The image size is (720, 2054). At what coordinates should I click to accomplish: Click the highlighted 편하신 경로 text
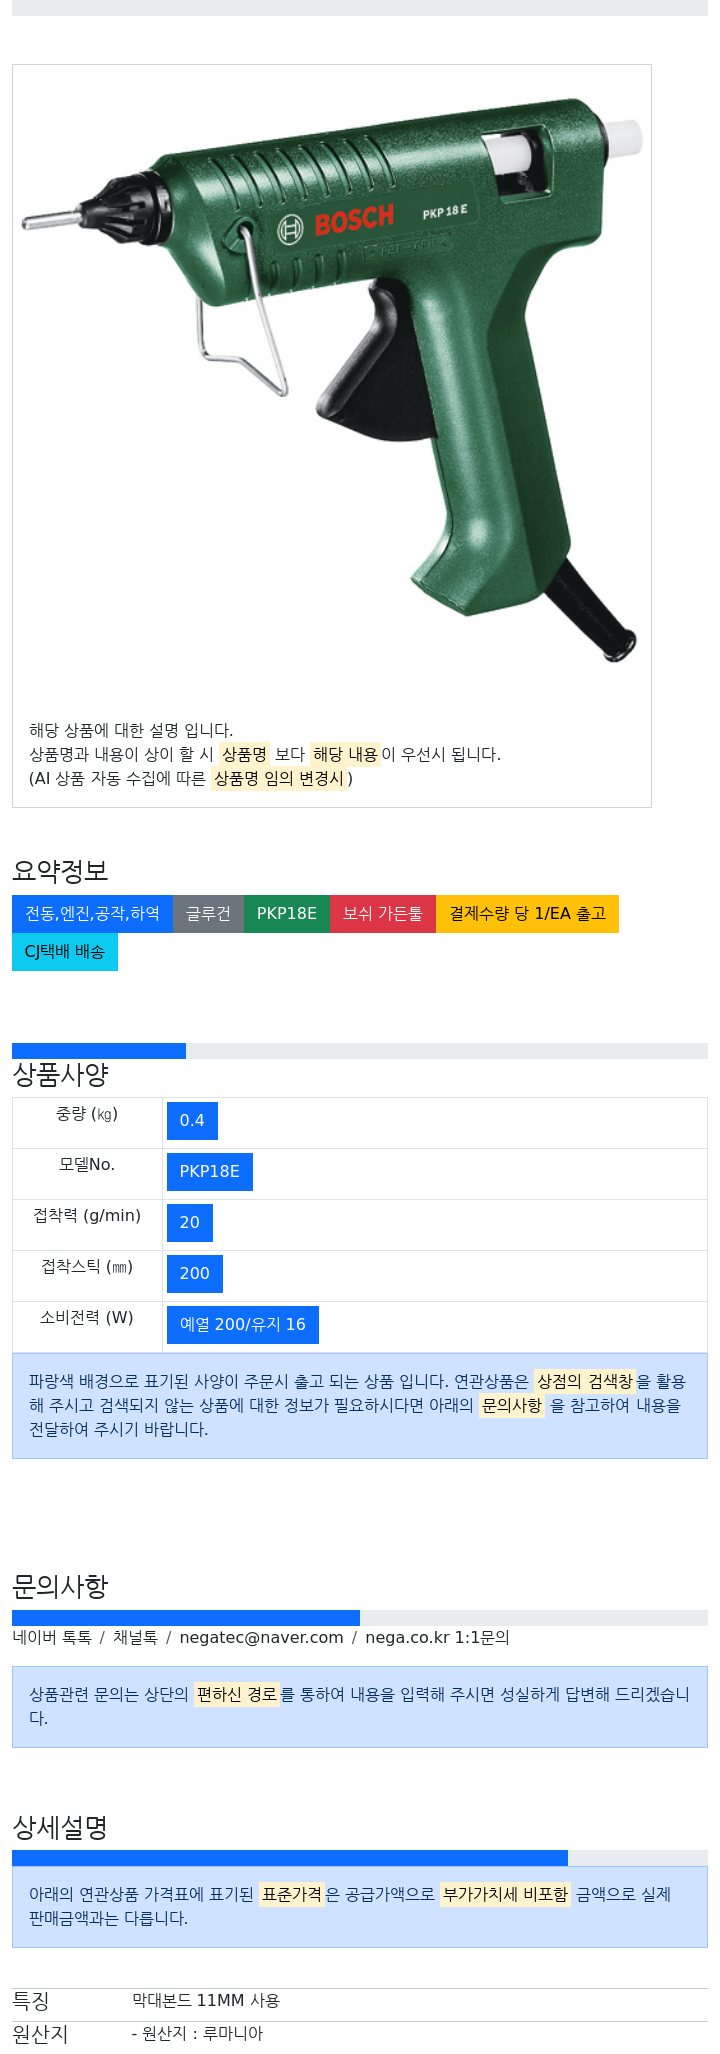click(x=237, y=1695)
